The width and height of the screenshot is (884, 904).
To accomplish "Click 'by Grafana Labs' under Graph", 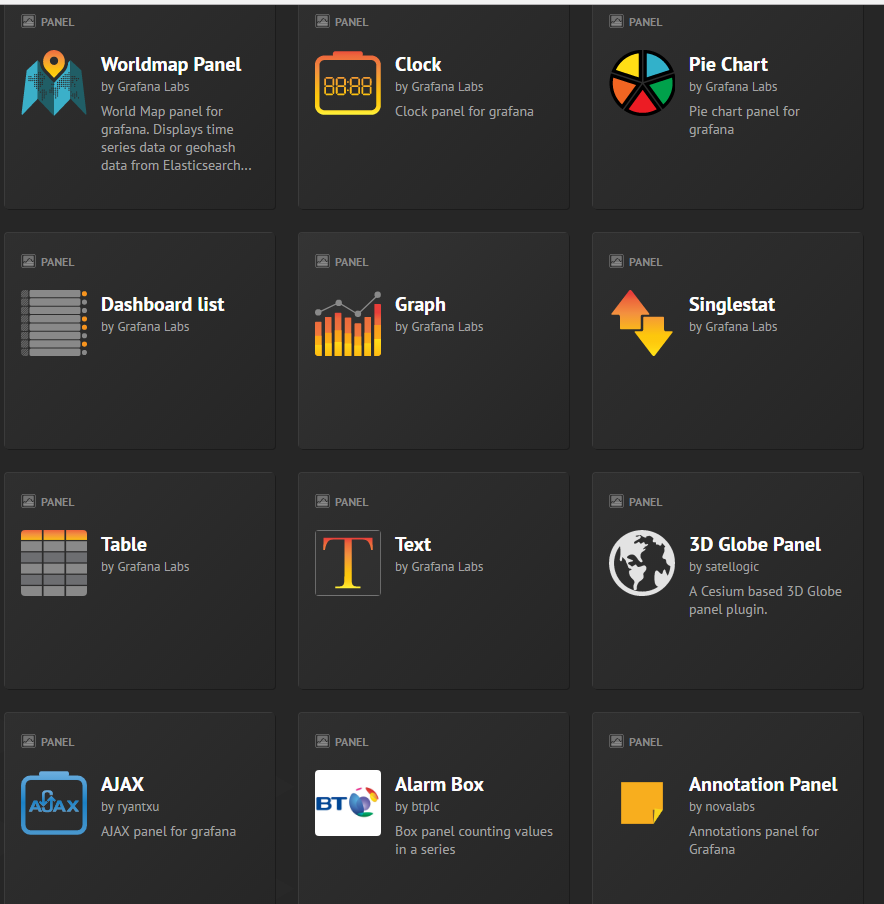I will tap(439, 326).
